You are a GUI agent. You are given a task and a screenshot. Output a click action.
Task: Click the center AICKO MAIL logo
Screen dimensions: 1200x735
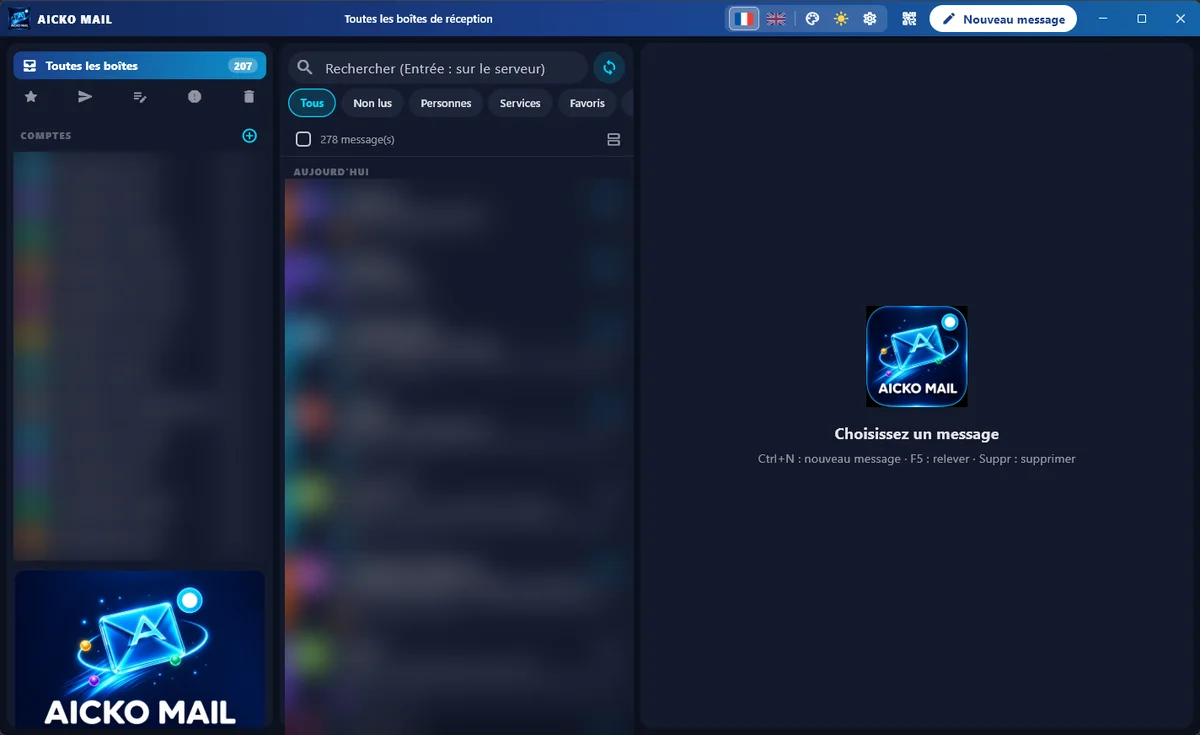click(917, 356)
